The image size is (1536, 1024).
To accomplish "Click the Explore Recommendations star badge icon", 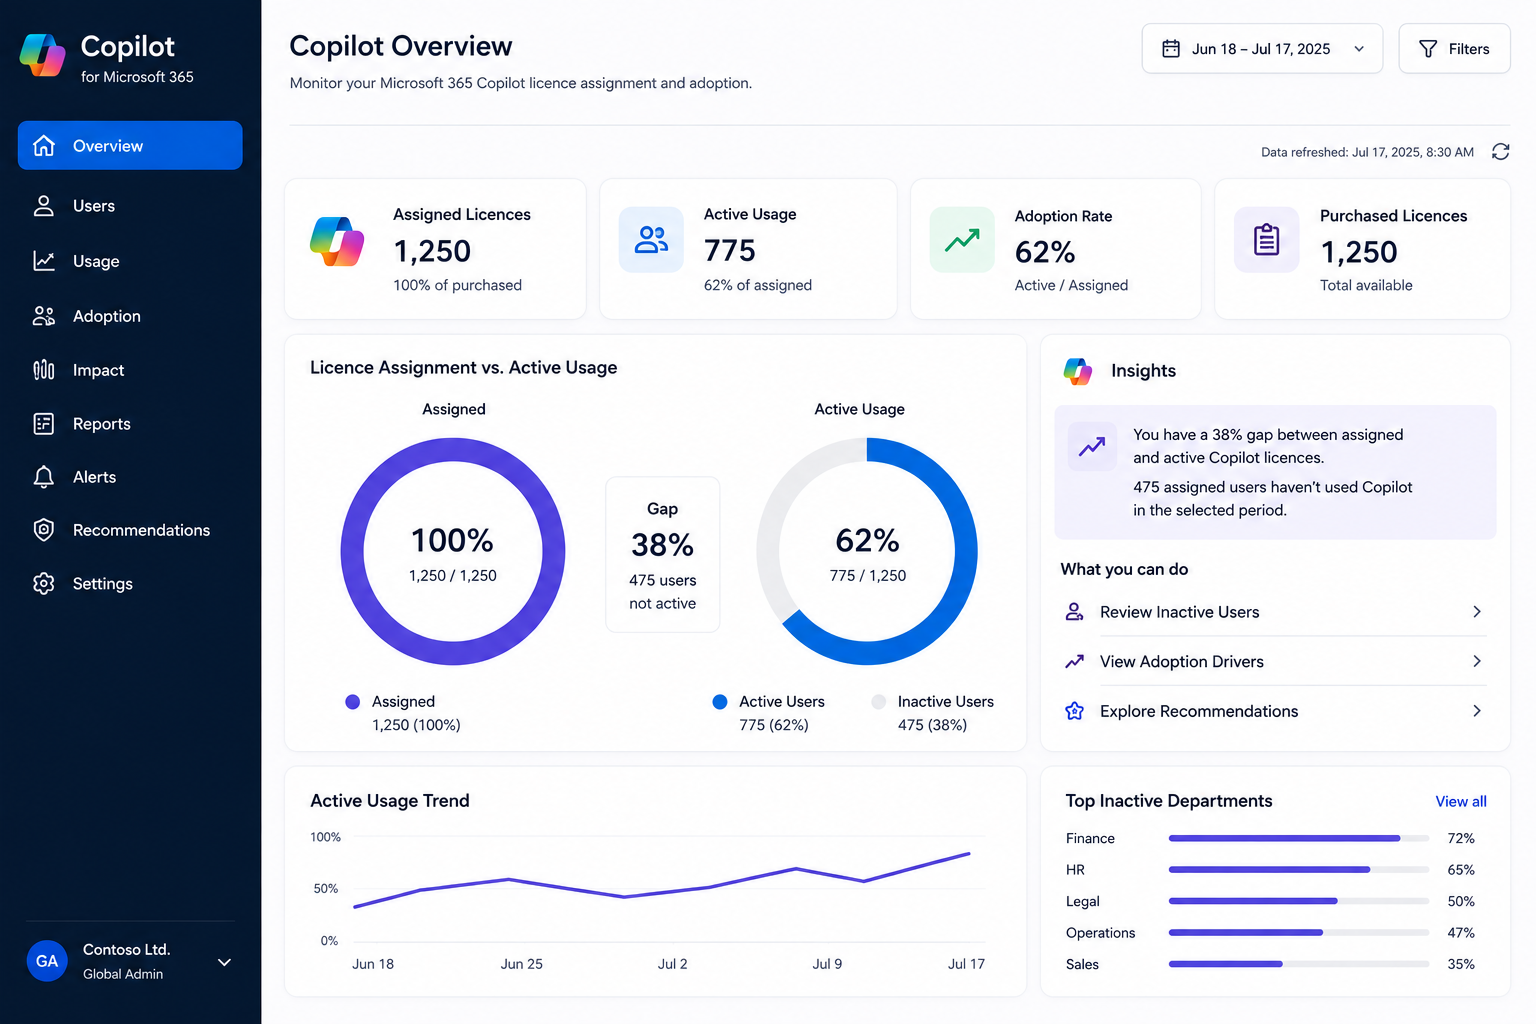I will 1075,711.
